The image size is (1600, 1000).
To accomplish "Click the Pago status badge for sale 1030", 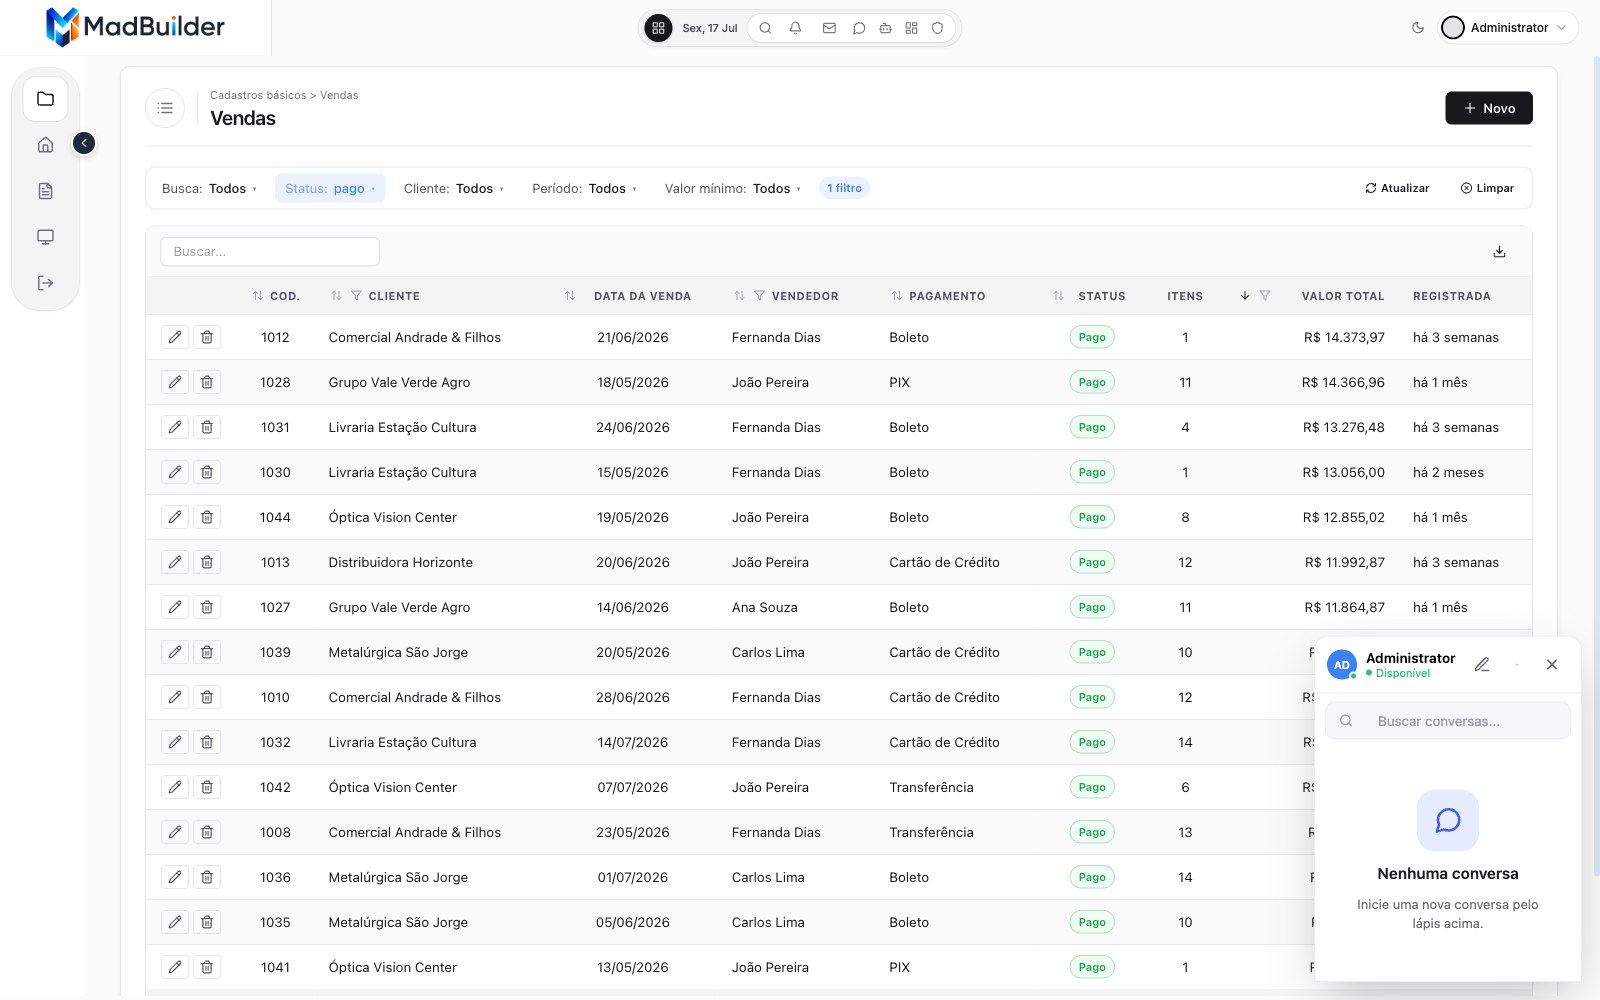I will 1092,472.
